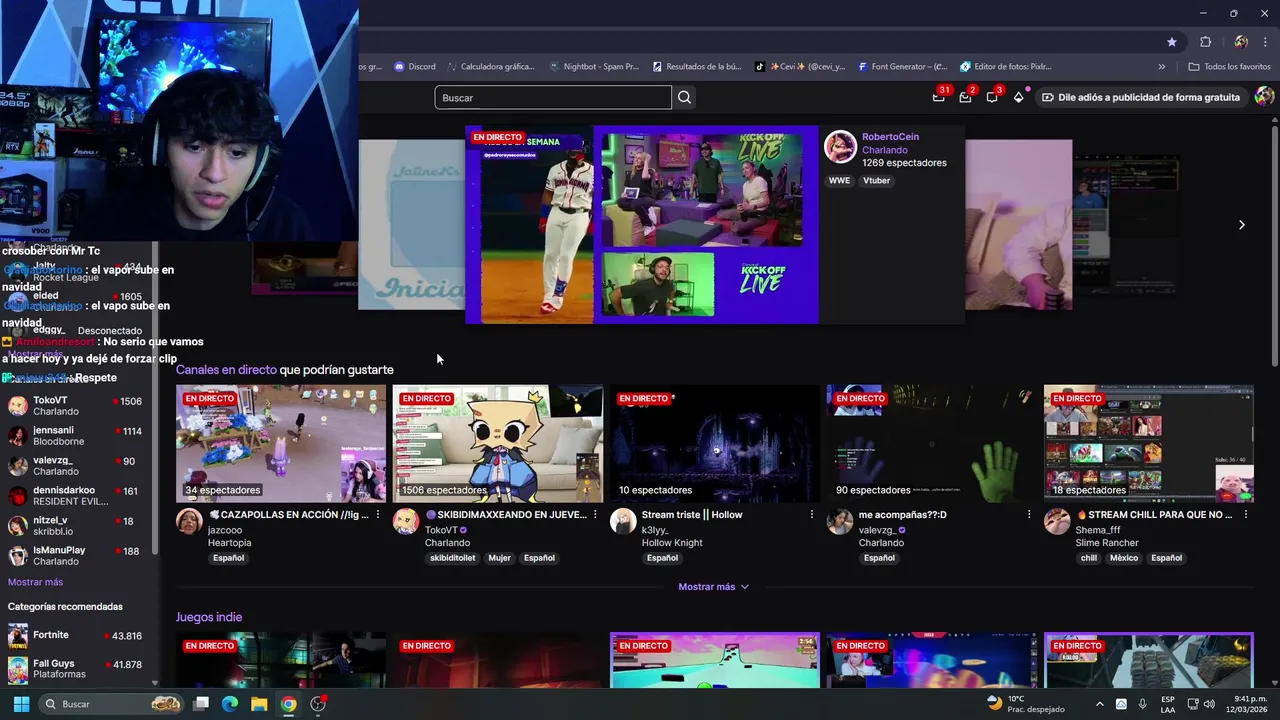1280x720 pixels.
Task: Click the Twitch search input field
Action: 553,97
